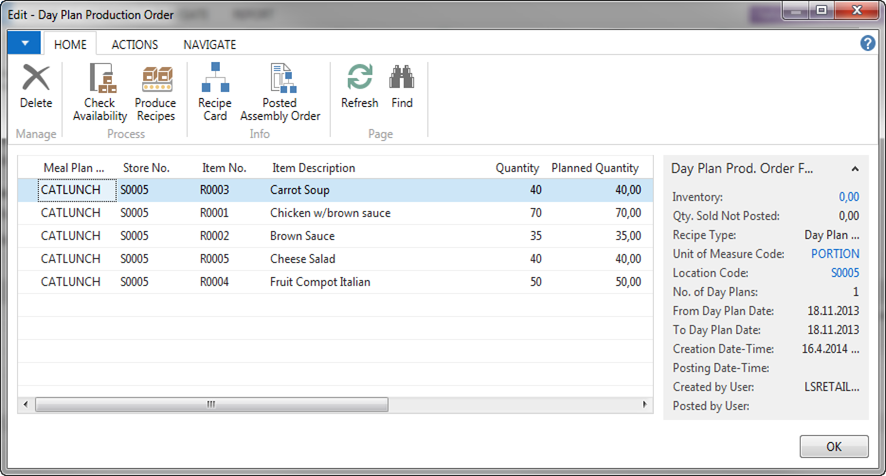Open the Posted Assembly Order

[x=280, y=92]
